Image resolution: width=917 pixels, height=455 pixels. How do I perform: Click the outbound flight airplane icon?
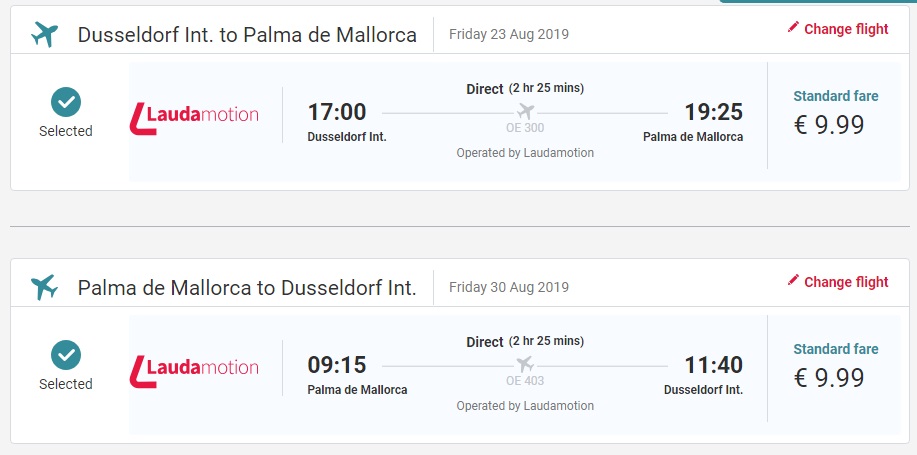(x=45, y=34)
